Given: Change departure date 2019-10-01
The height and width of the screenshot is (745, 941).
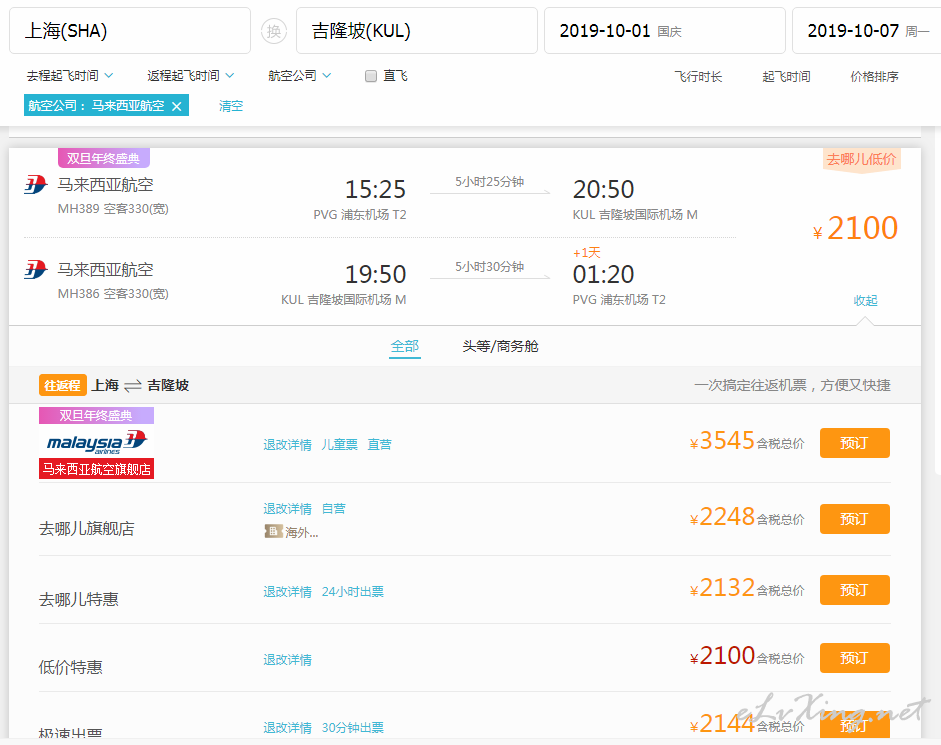Looking at the screenshot, I should pyautogui.click(x=665, y=31).
